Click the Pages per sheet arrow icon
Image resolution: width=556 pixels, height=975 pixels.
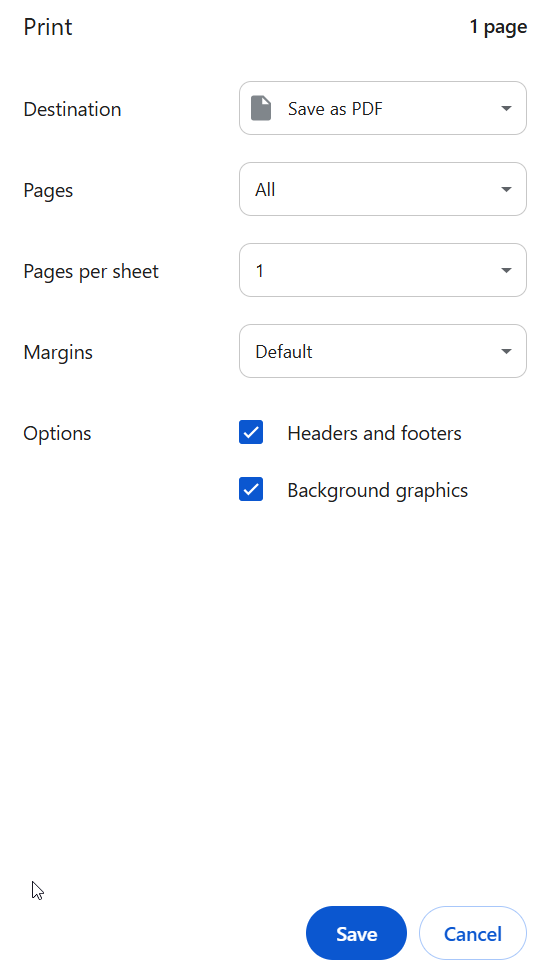pyautogui.click(x=506, y=270)
